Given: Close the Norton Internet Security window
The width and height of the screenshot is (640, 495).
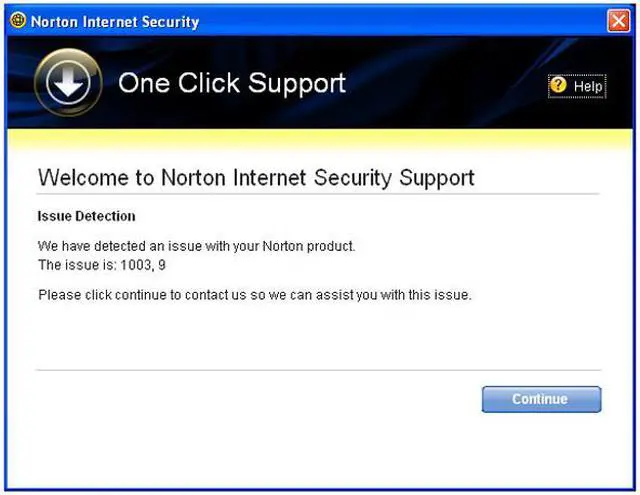Looking at the screenshot, I should point(618,21).
